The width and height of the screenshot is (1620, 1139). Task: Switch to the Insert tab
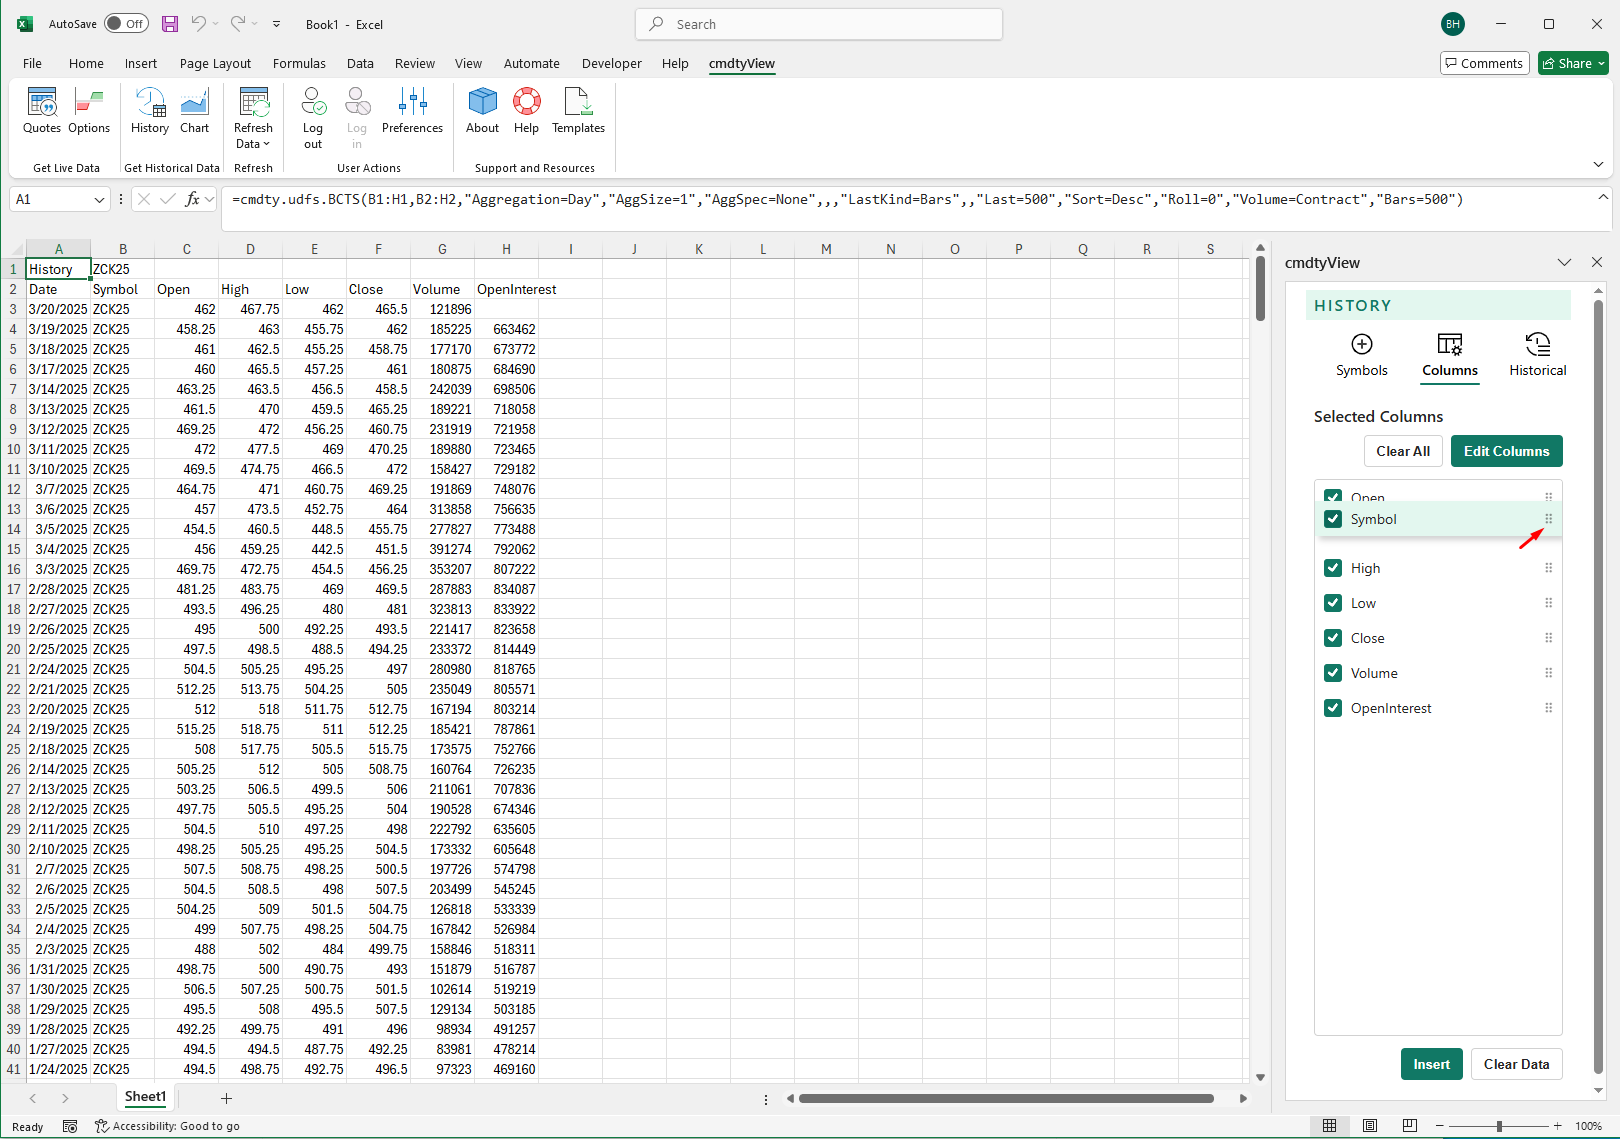click(141, 63)
